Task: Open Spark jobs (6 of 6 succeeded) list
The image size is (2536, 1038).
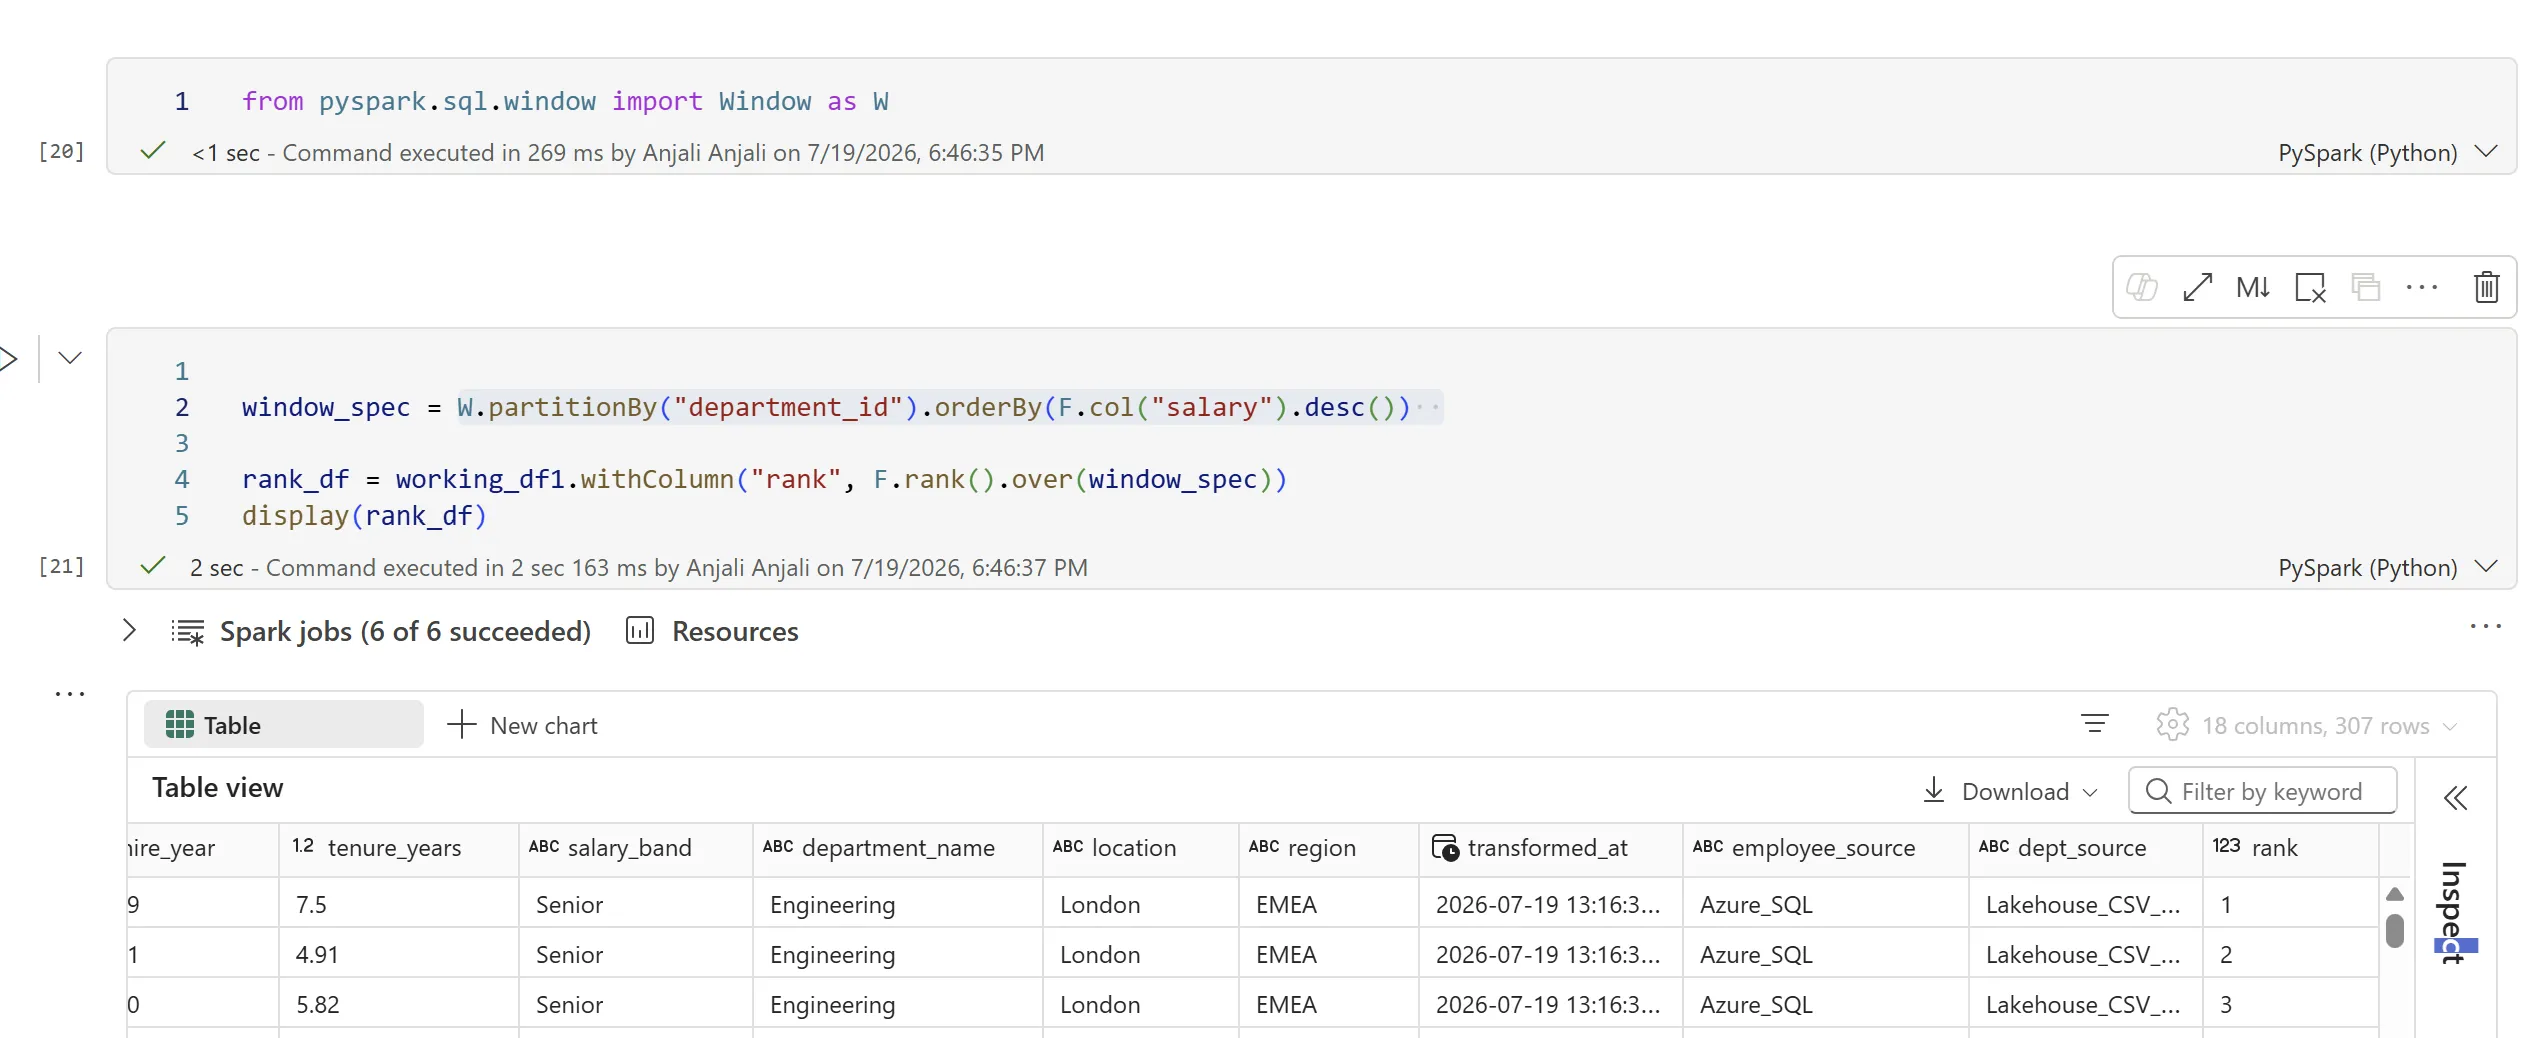Action: tap(405, 631)
